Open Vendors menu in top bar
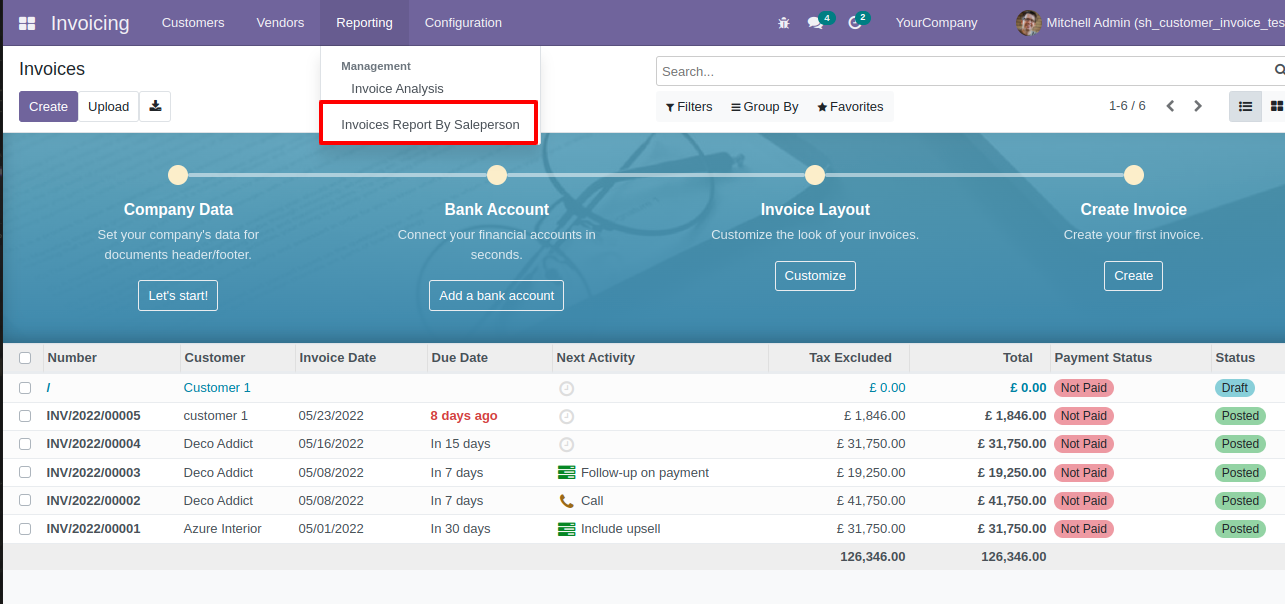Viewport: 1285px width, 604px height. point(280,23)
